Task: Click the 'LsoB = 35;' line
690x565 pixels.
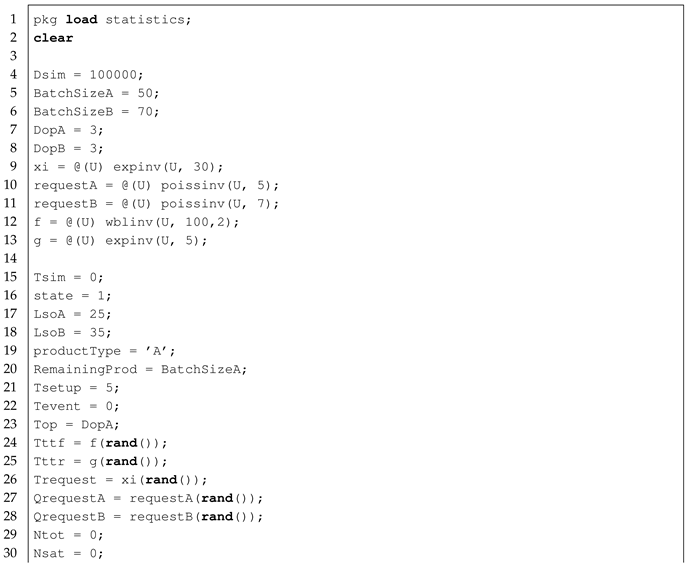Action: [74, 332]
